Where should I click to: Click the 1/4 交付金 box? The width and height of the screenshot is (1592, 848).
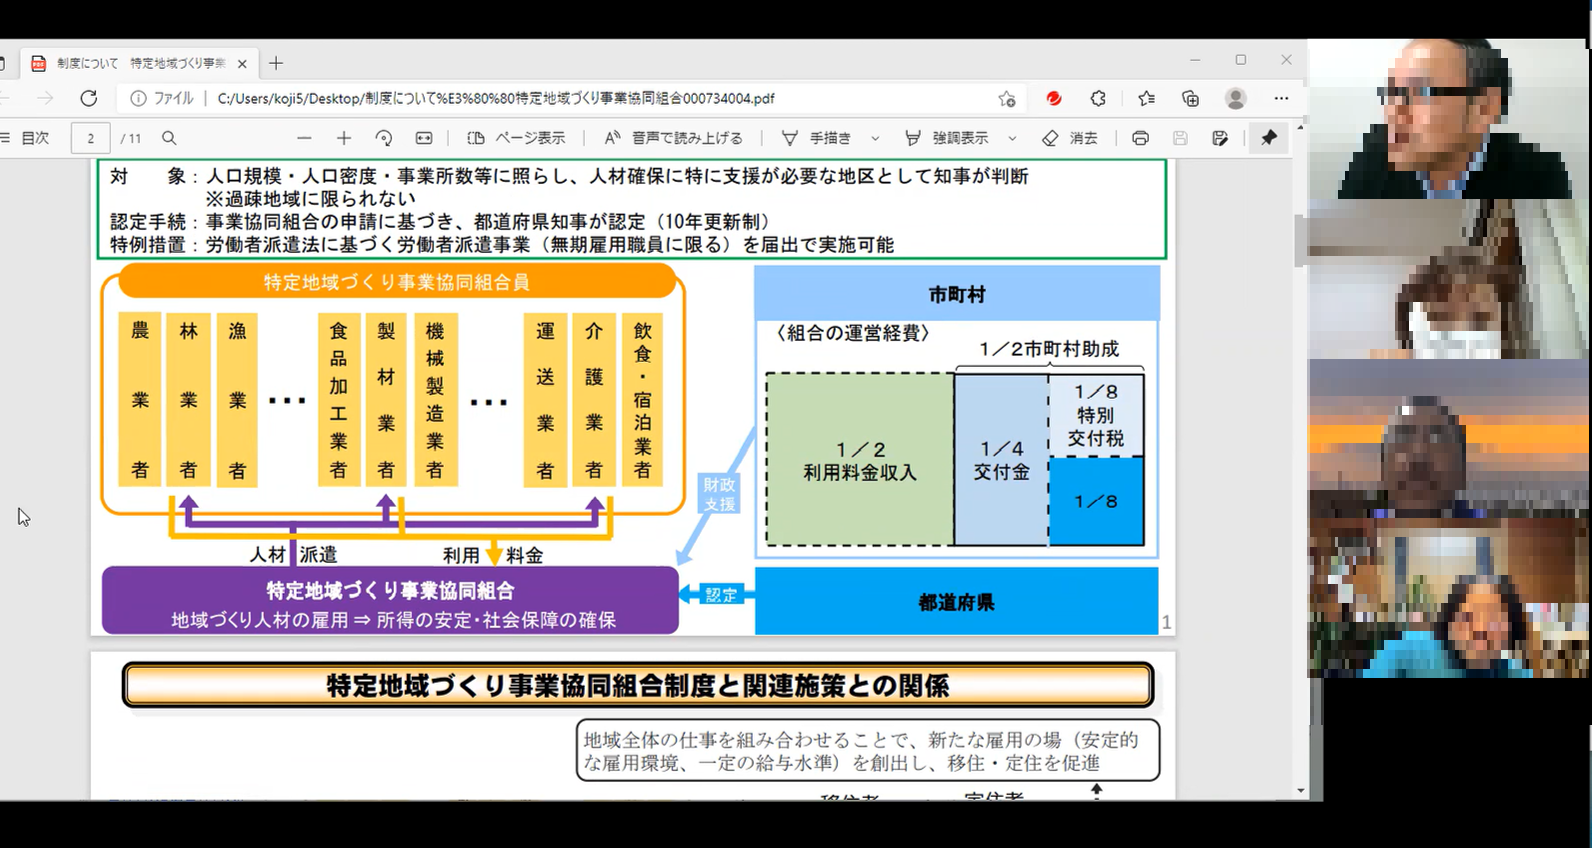pyautogui.click(x=1001, y=460)
